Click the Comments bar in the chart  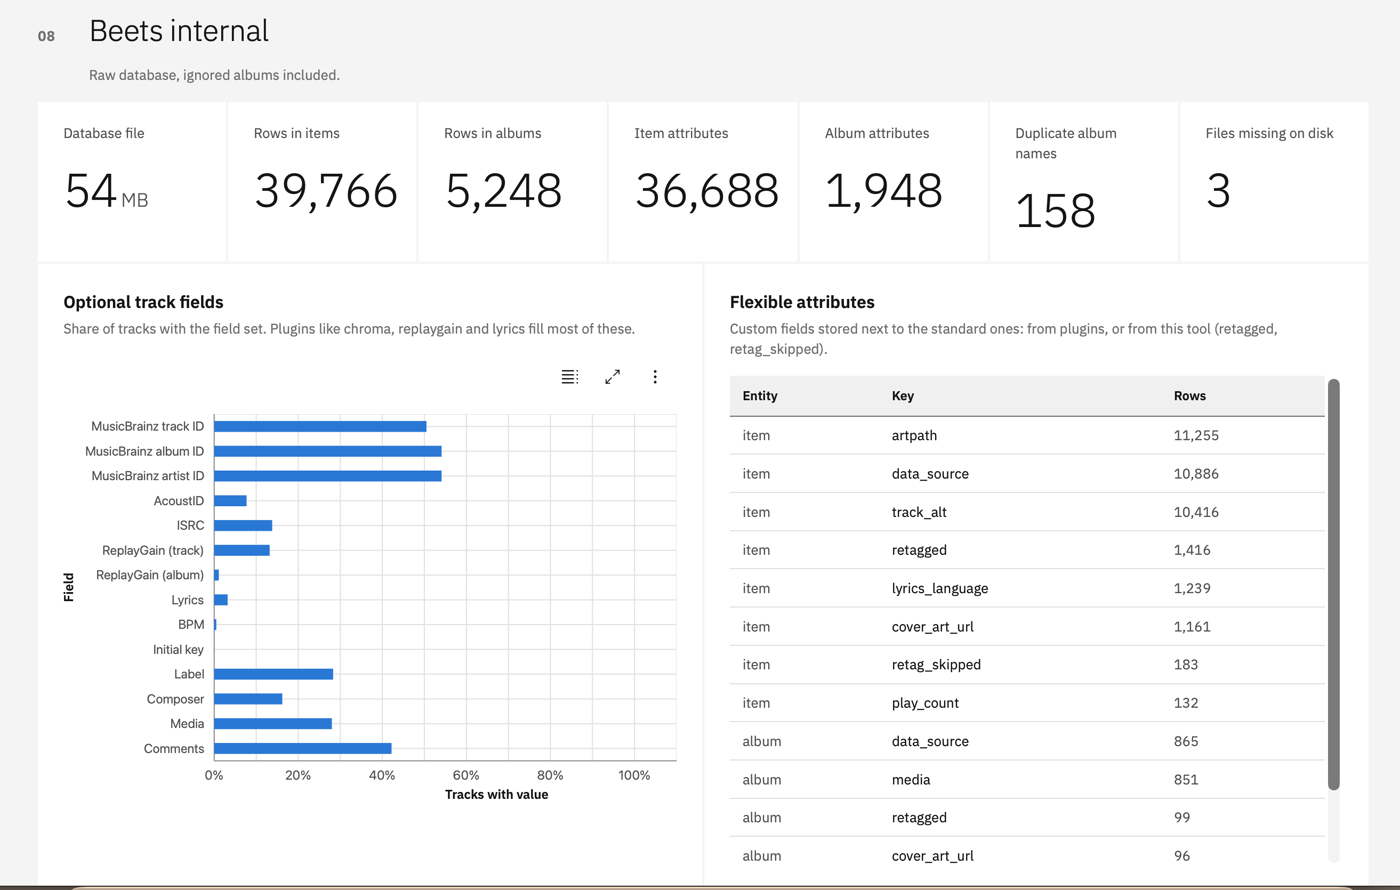coord(303,748)
